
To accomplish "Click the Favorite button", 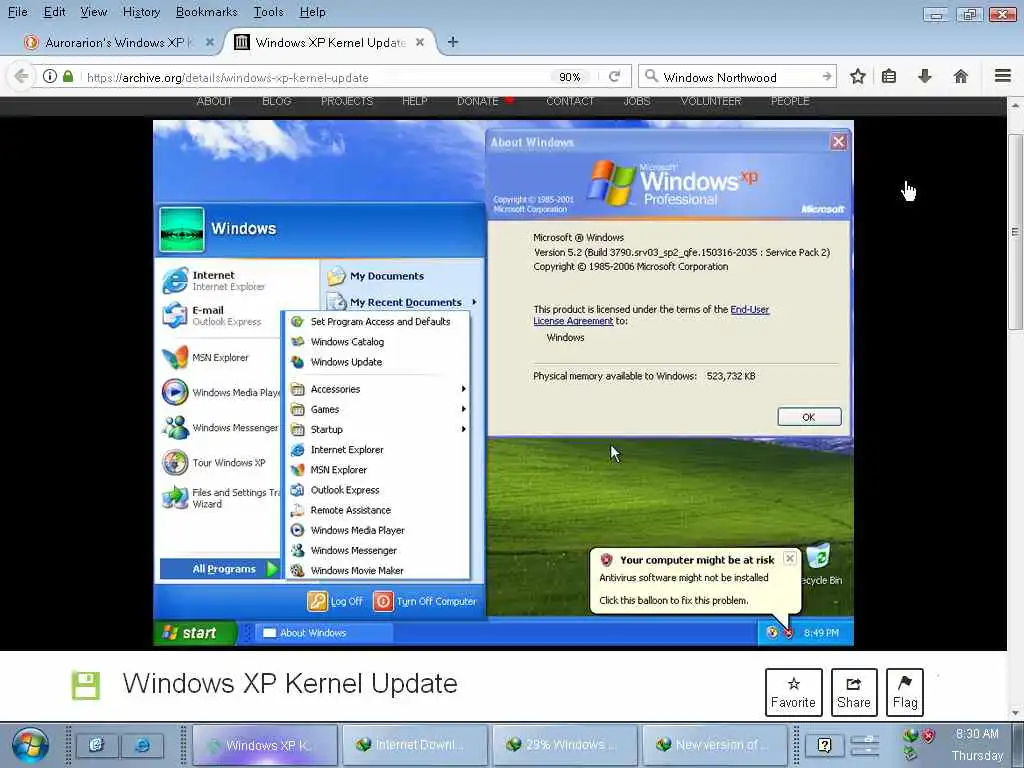I will (x=793, y=693).
